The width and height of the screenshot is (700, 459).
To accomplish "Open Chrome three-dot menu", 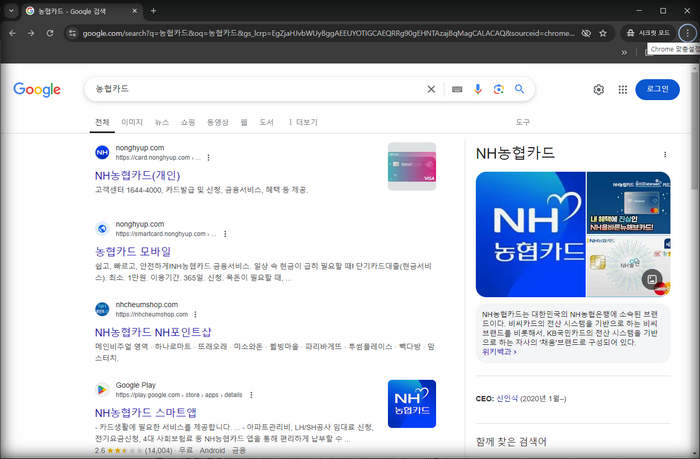I will pos(686,33).
